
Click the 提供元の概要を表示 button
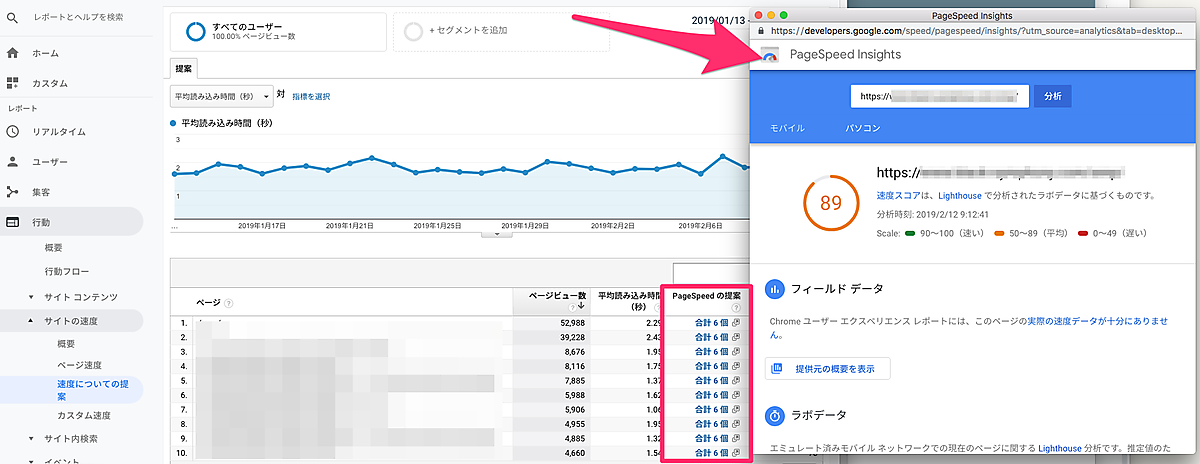pyautogui.click(x=827, y=369)
